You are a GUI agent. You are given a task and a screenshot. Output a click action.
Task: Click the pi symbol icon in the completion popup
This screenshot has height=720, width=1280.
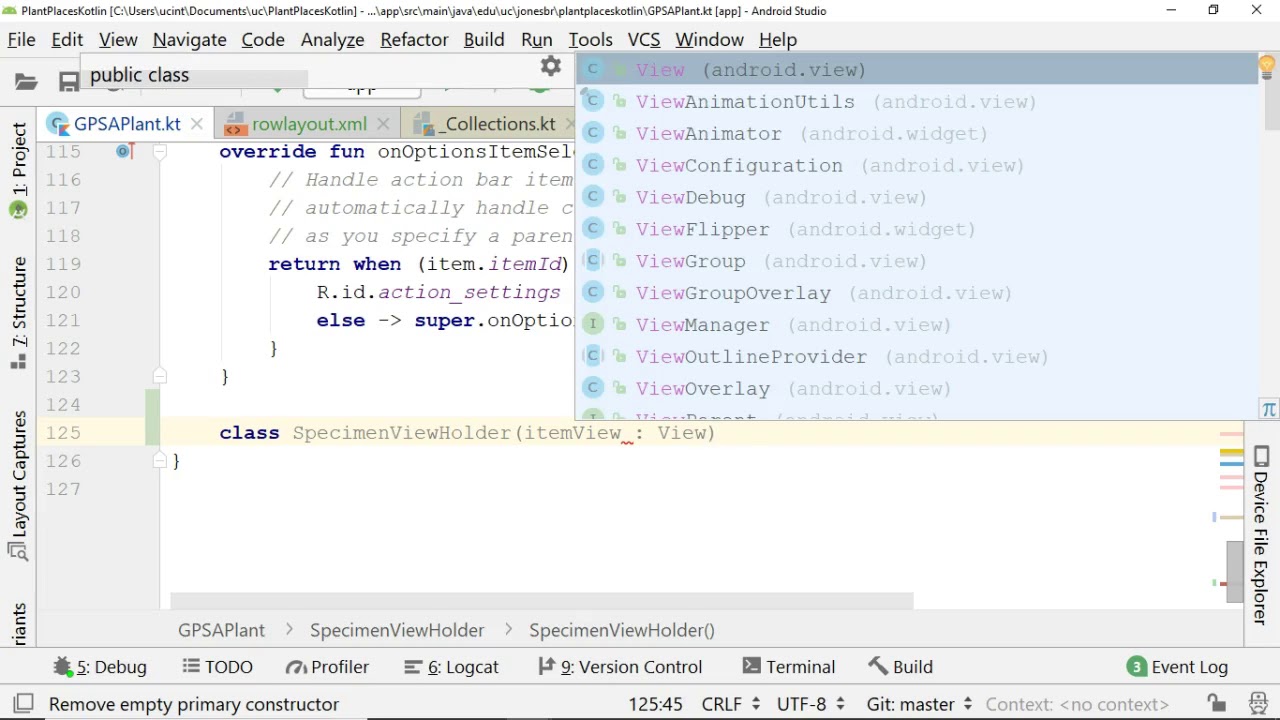point(1269,410)
